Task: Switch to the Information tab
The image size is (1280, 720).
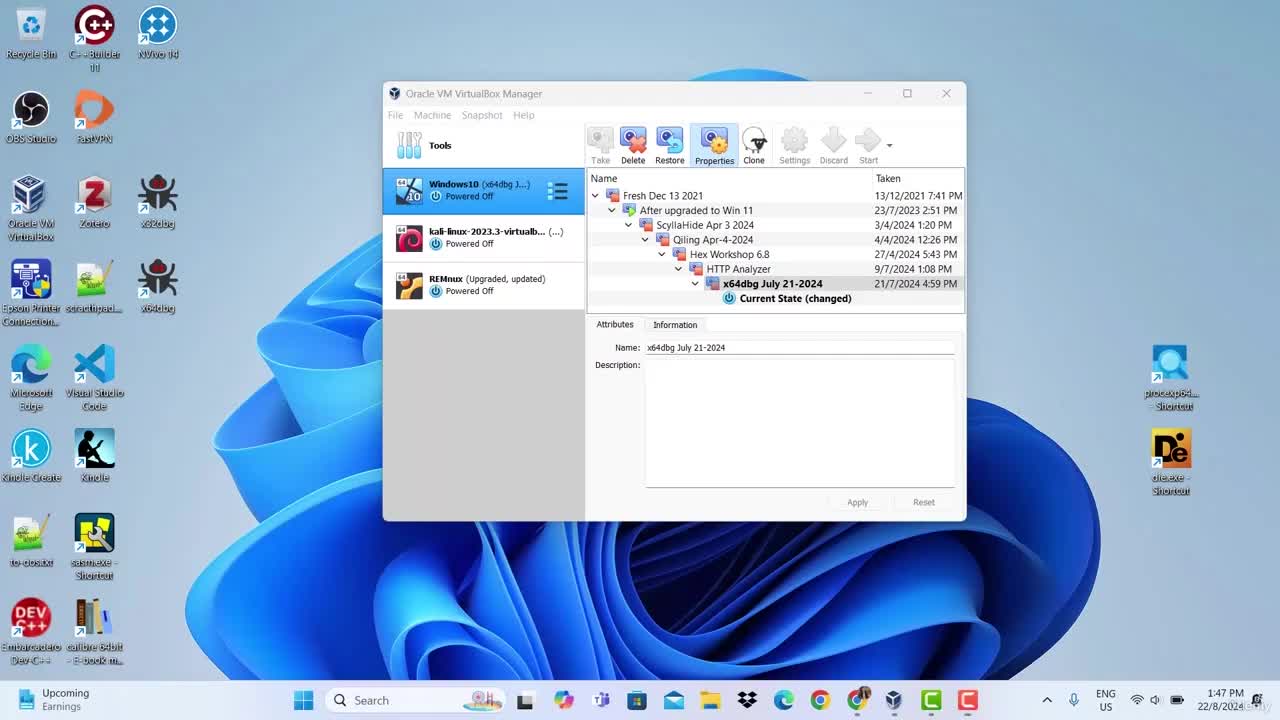Action: [x=675, y=325]
